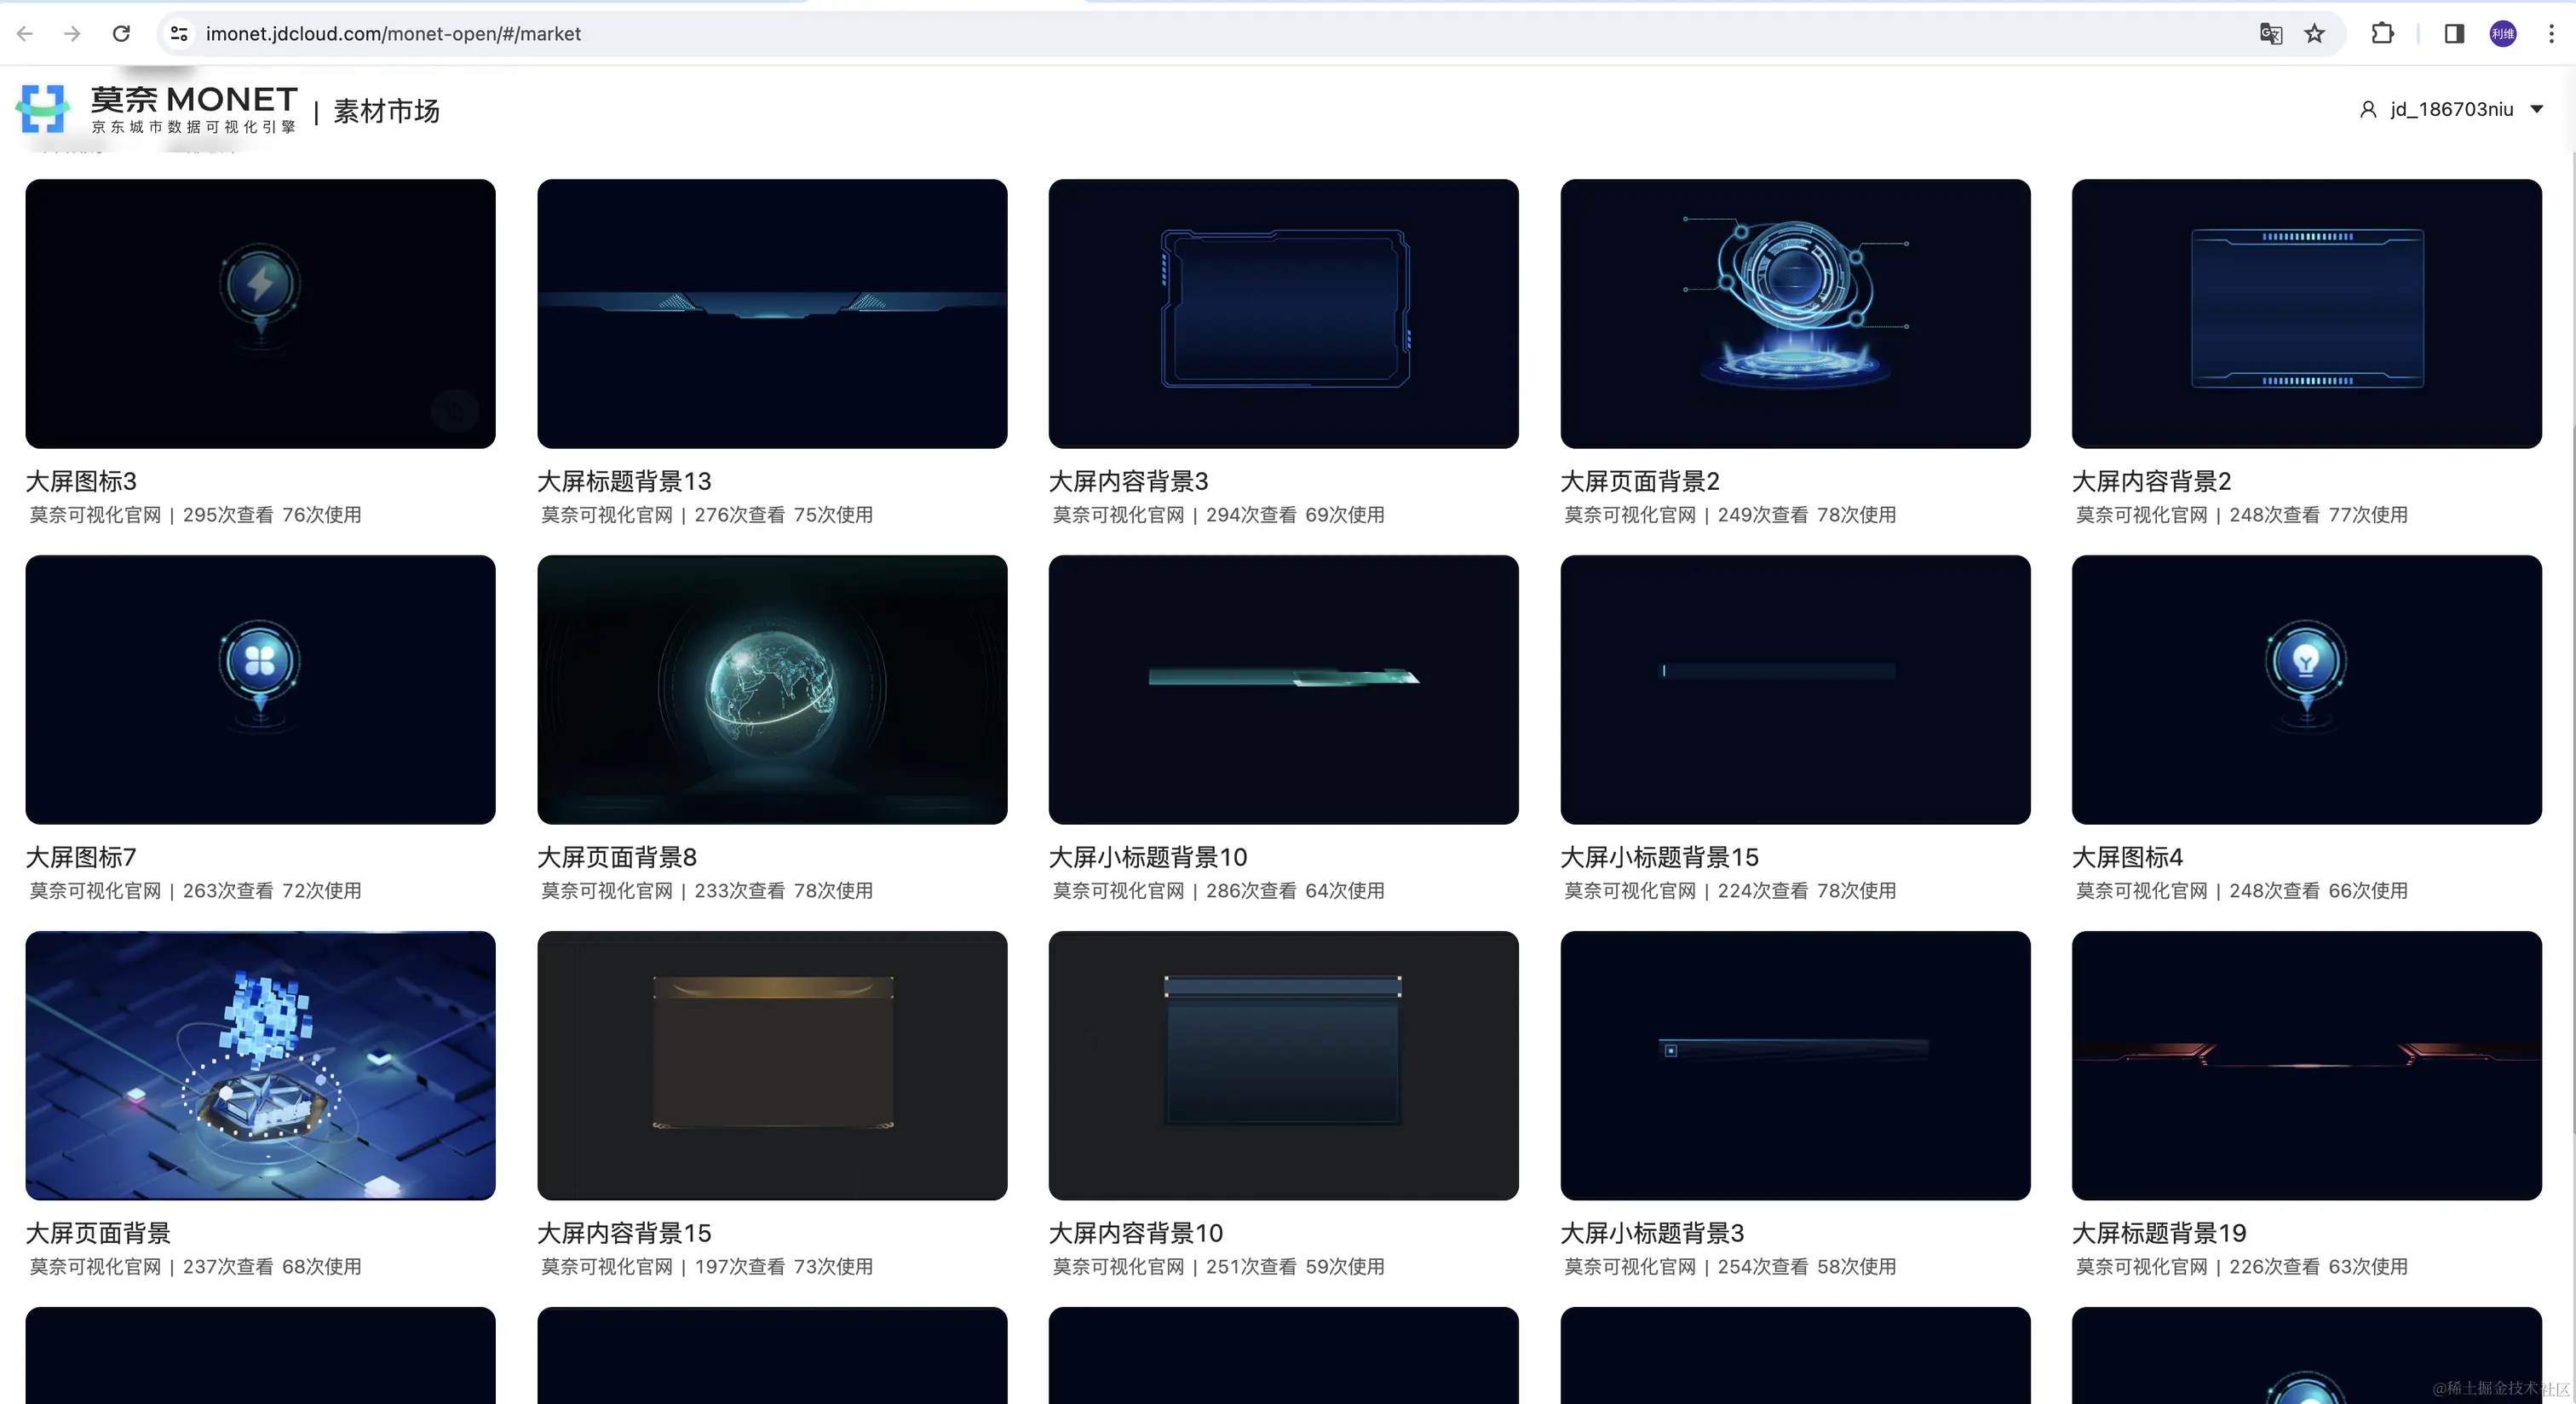This screenshot has height=1404, width=2576.
Task: Click the Monet logo icon
Action: click(43, 108)
